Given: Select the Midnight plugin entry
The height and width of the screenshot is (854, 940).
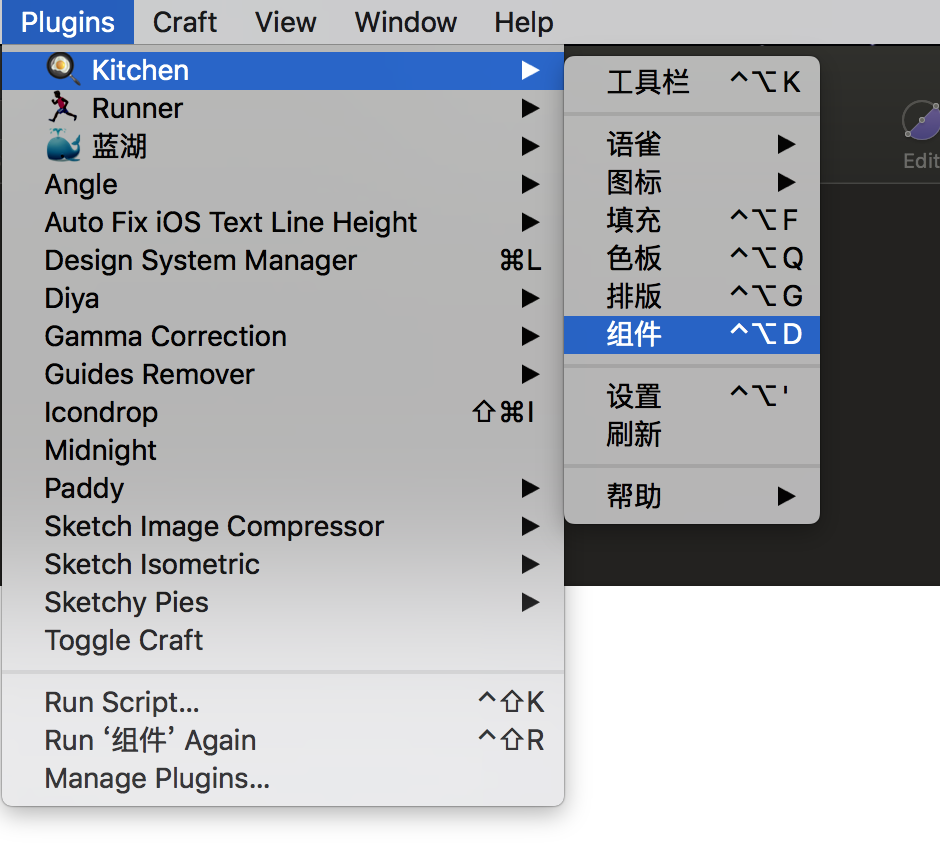Looking at the screenshot, I should 100,450.
